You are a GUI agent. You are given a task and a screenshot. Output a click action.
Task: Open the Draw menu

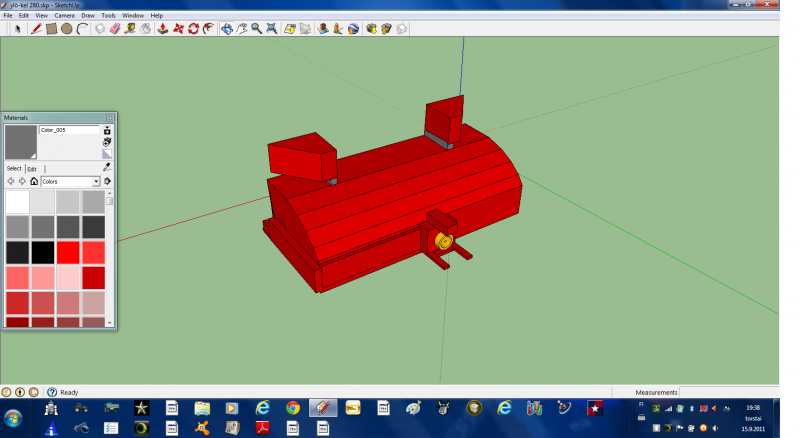(x=88, y=16)
